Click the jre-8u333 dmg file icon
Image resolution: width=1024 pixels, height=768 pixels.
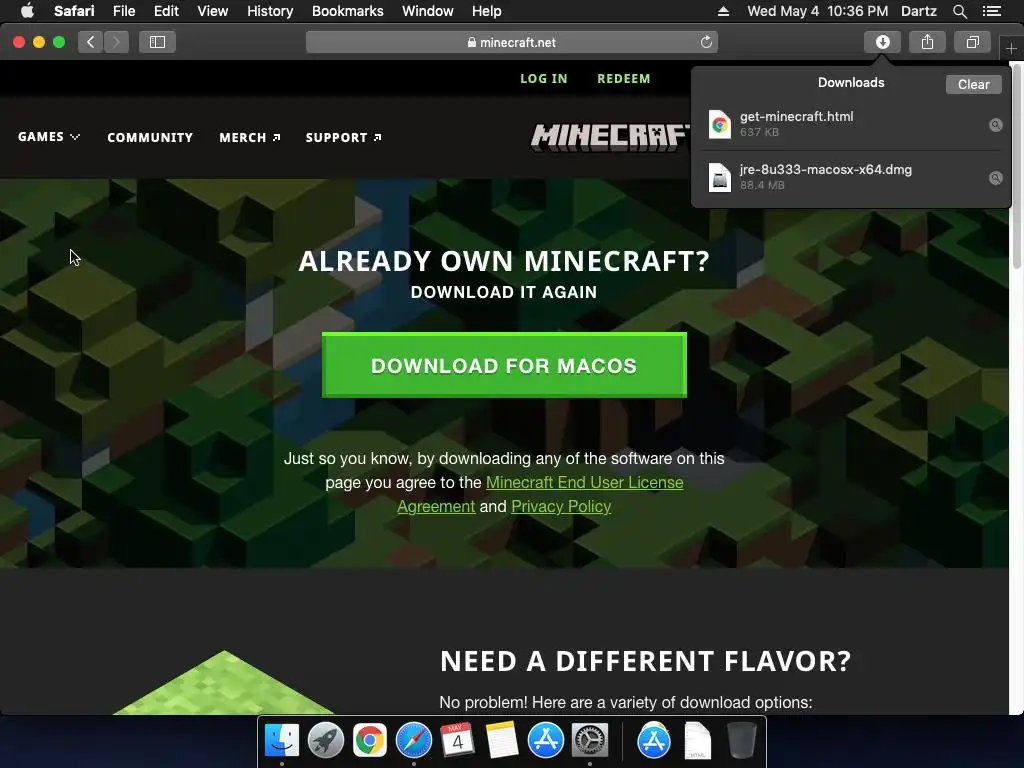(720, 177)
